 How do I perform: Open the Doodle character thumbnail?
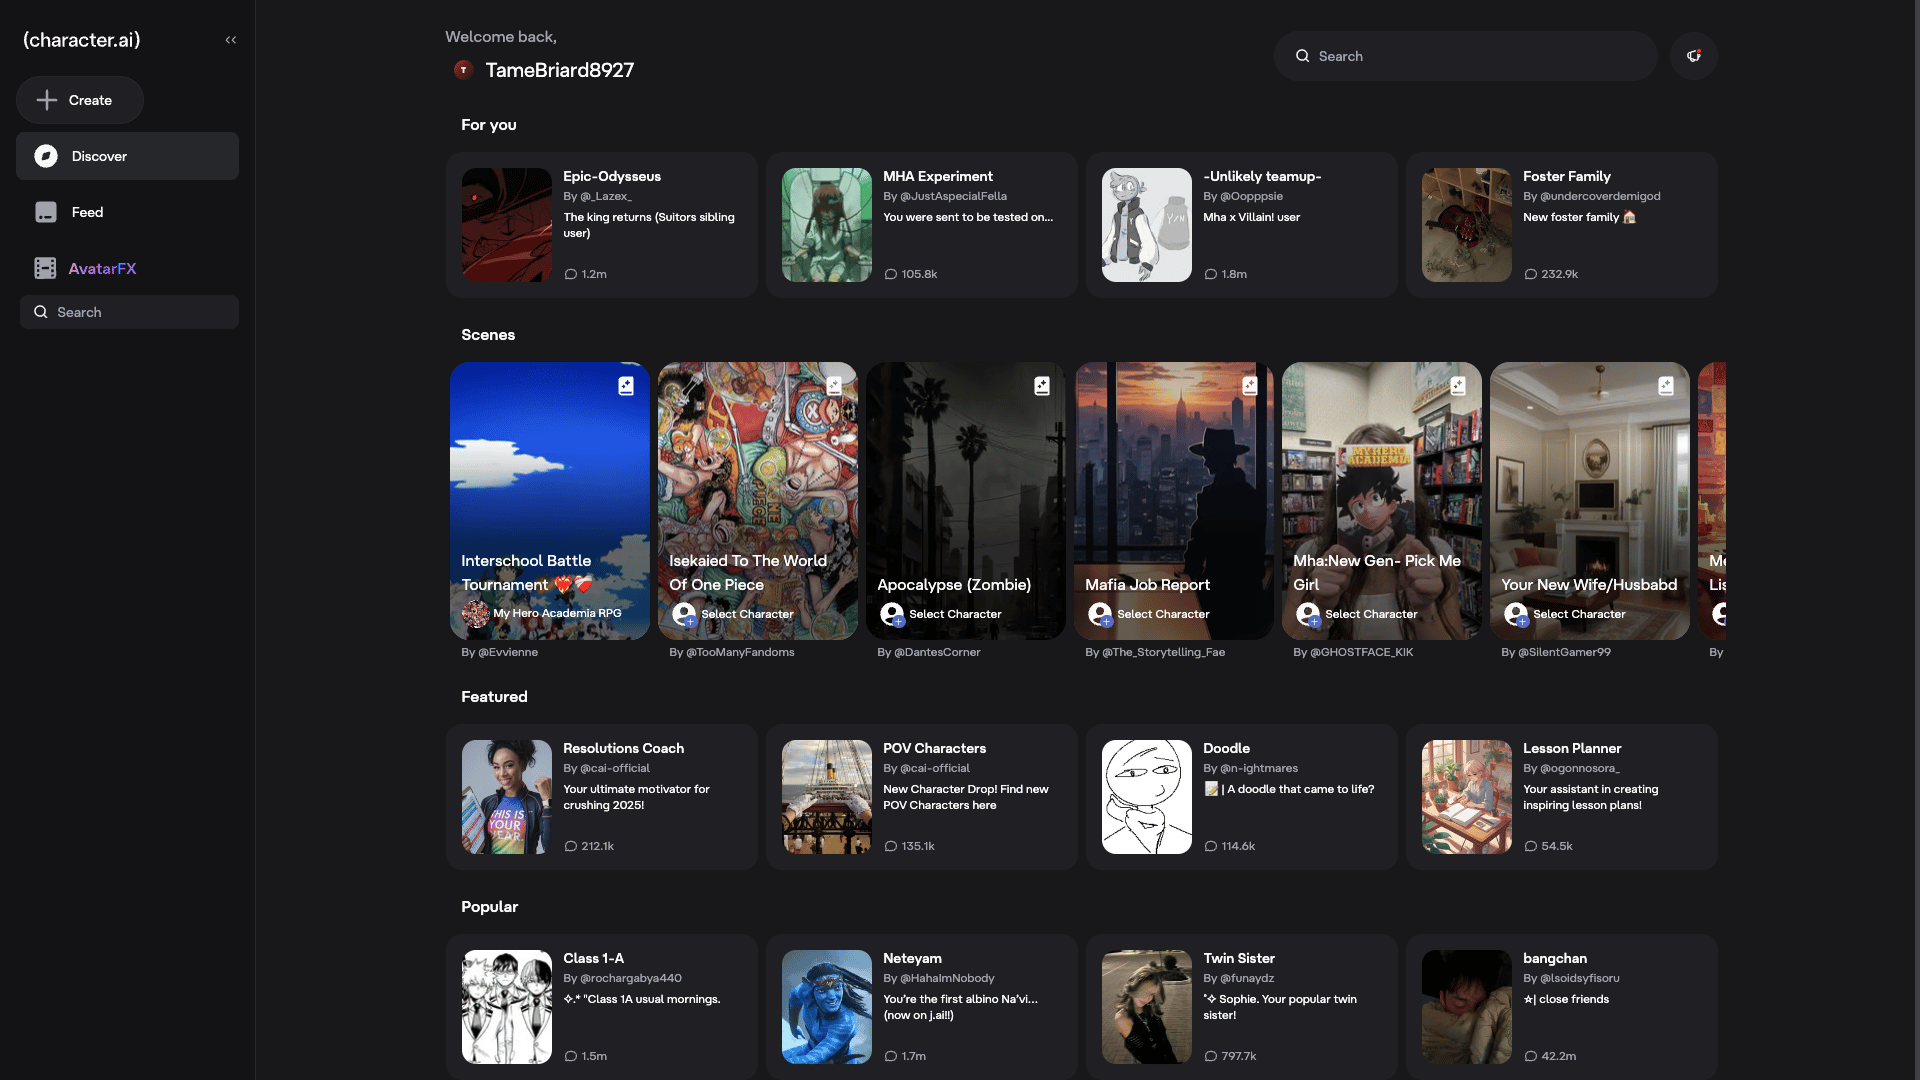click(1146, 797)
